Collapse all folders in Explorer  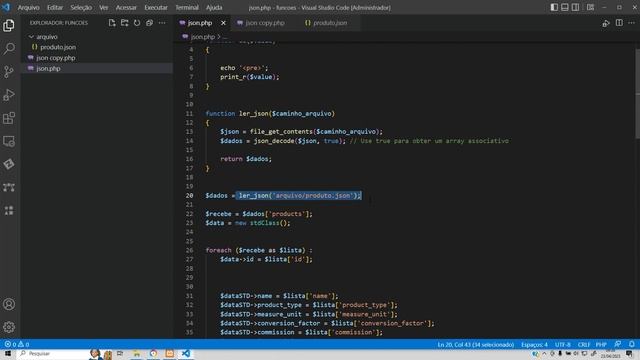pyautogui.click(x=149, y=23)
